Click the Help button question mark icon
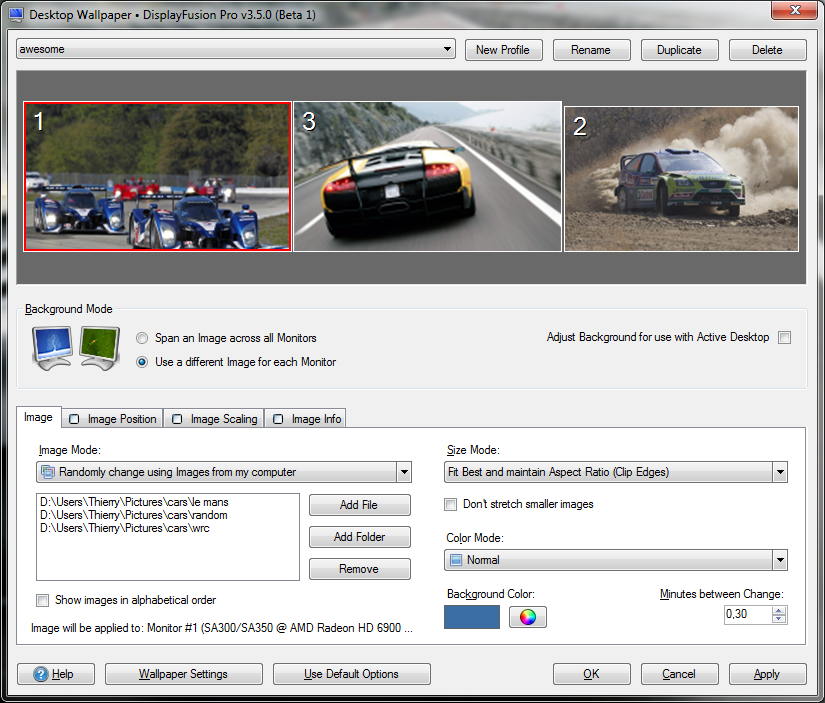Screen dimensions: 825x703 [41, 674]
